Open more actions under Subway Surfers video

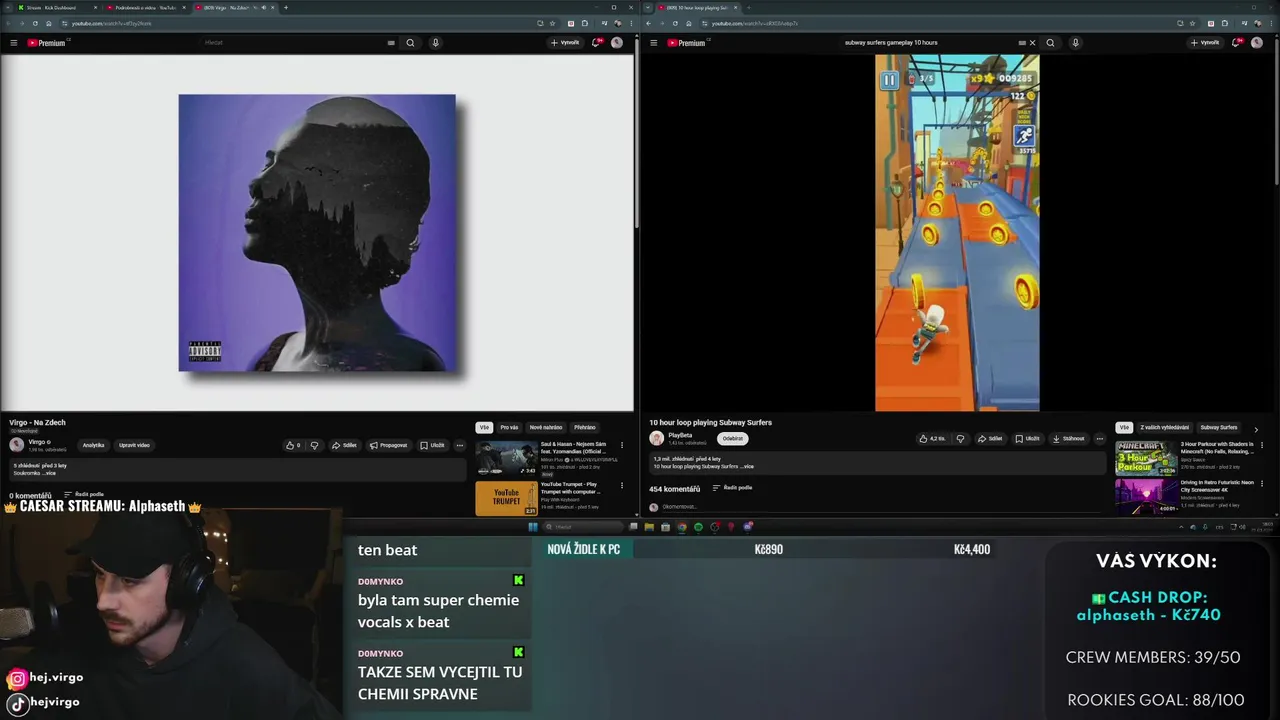point(1100,438)
